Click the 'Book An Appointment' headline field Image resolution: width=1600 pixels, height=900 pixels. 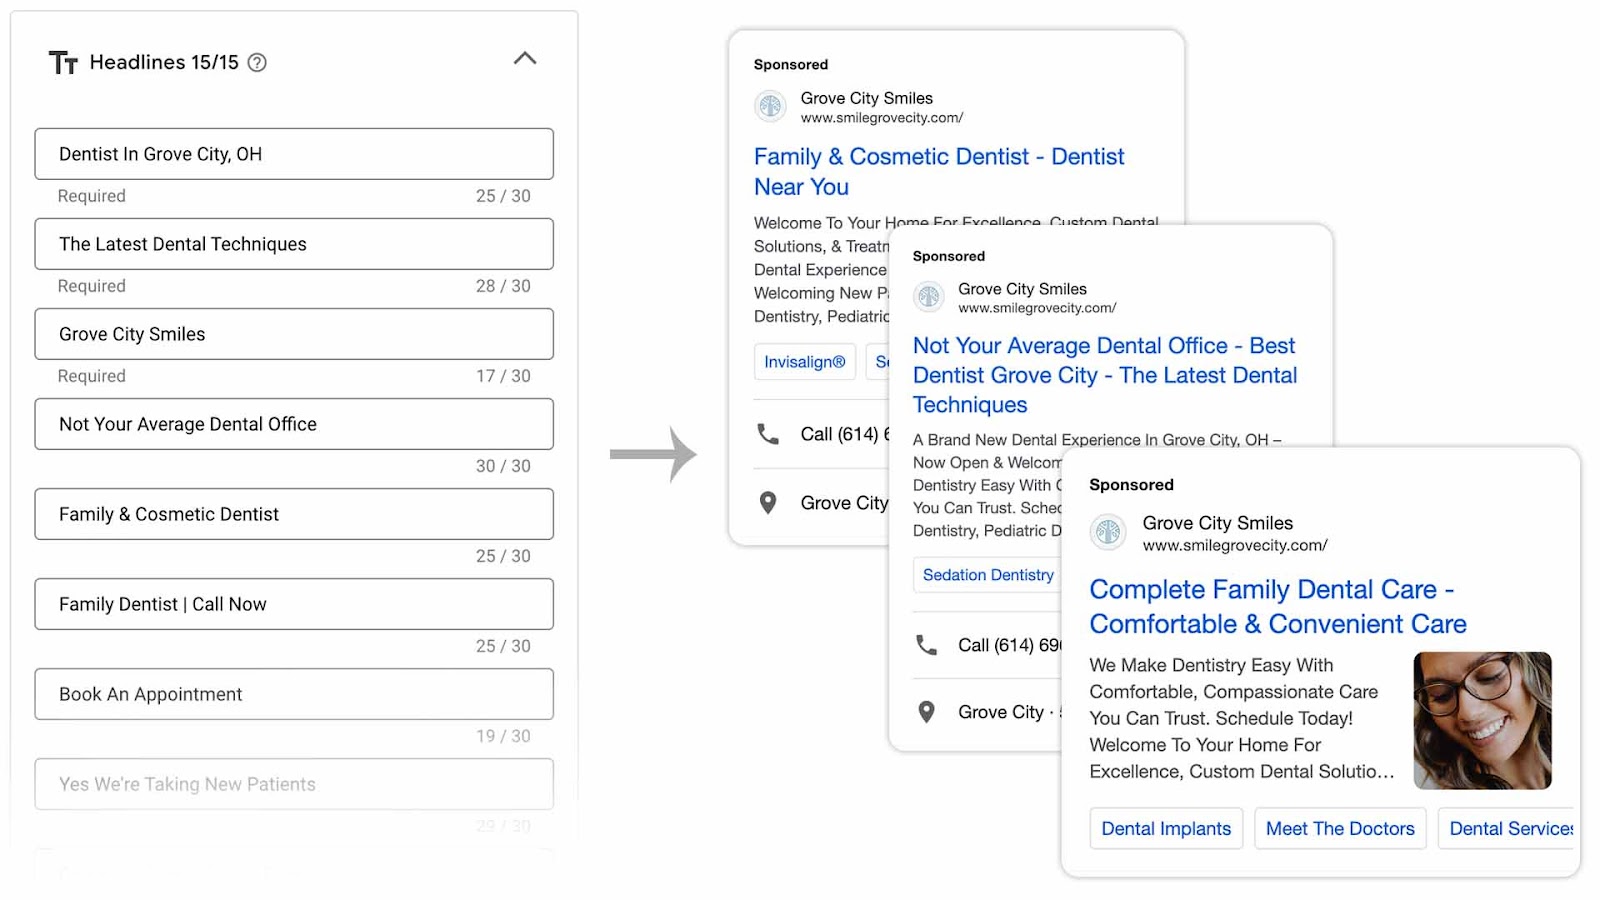point(294,694)
